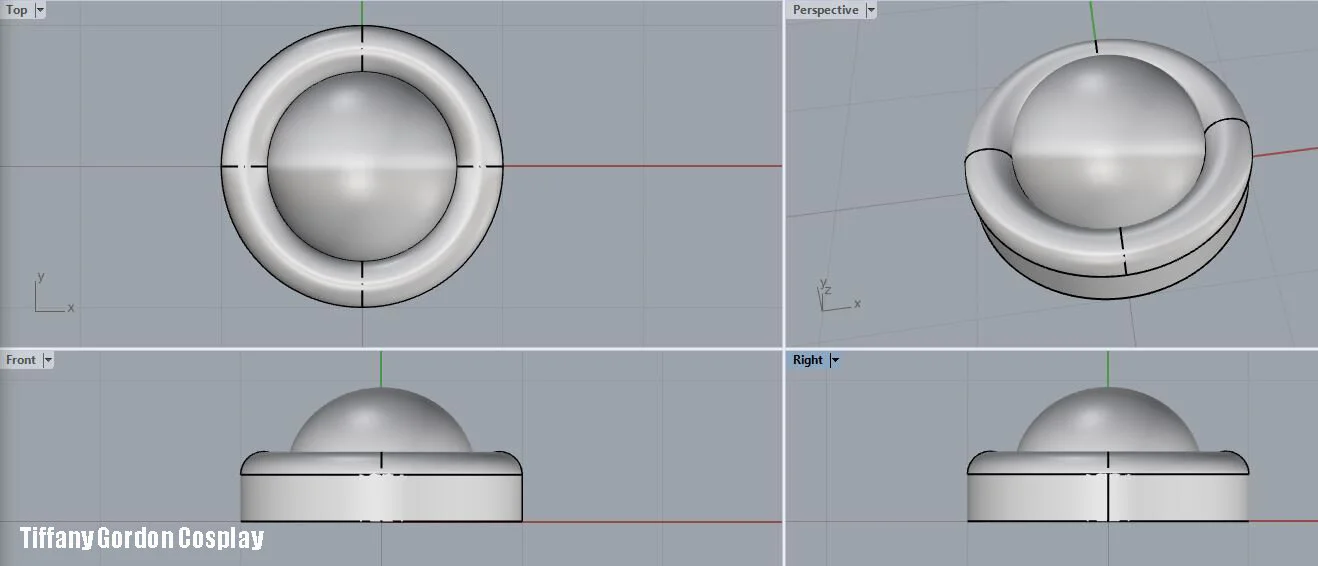
Task: Select the cylinder base in the Right viewport
Action: point(1108,497)
